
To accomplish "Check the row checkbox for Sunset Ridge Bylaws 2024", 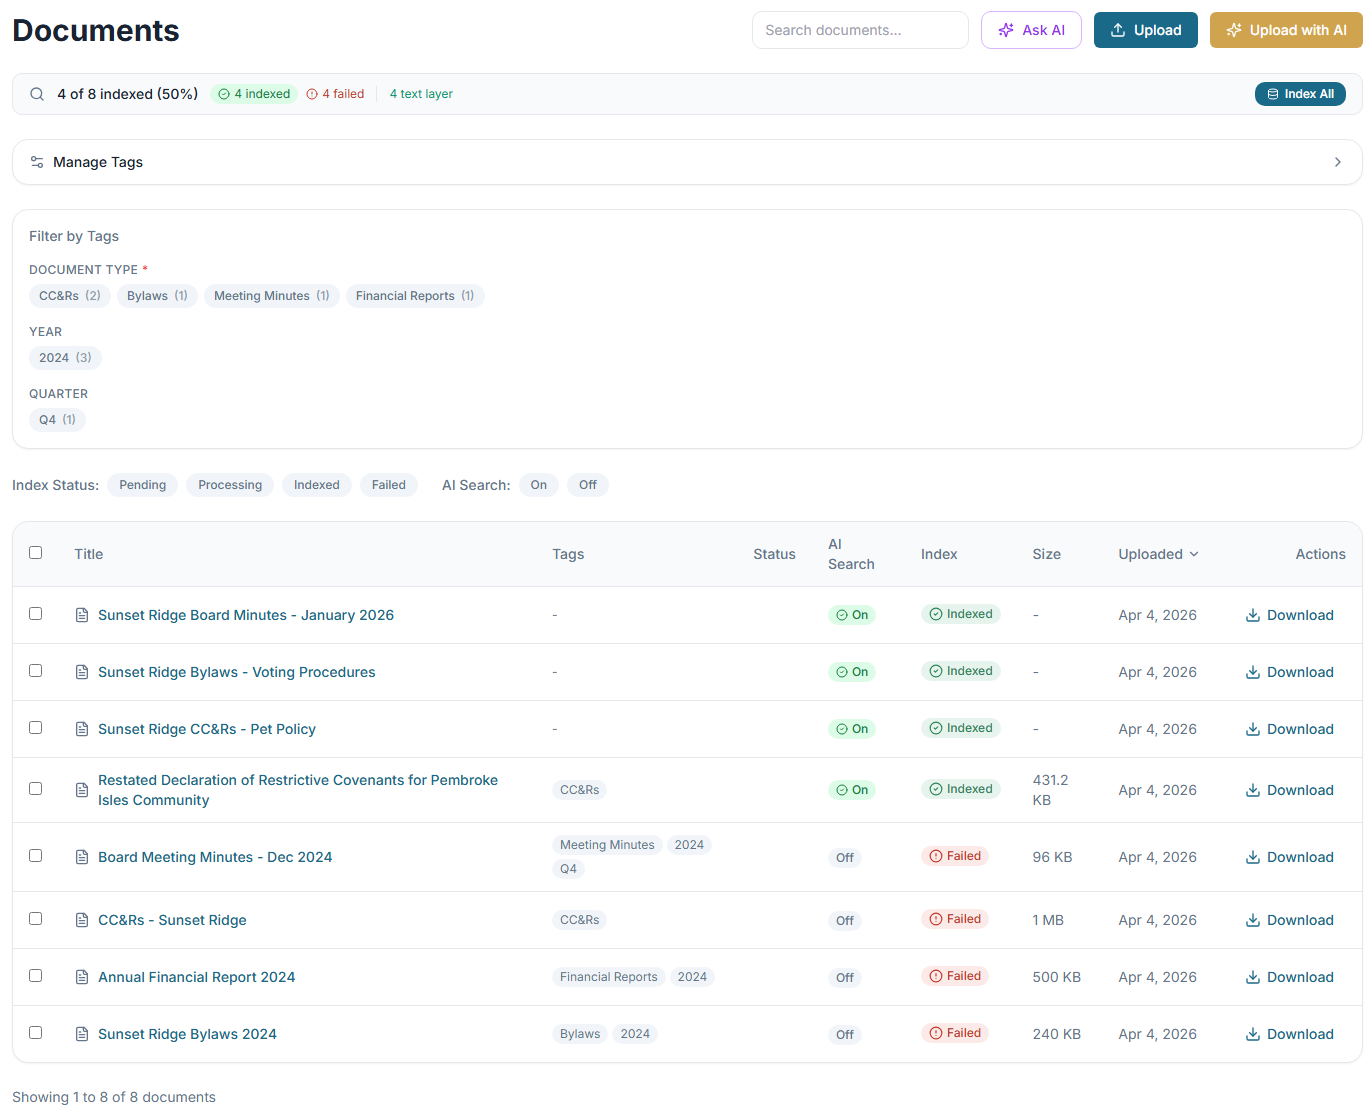I will (36, 1033).
